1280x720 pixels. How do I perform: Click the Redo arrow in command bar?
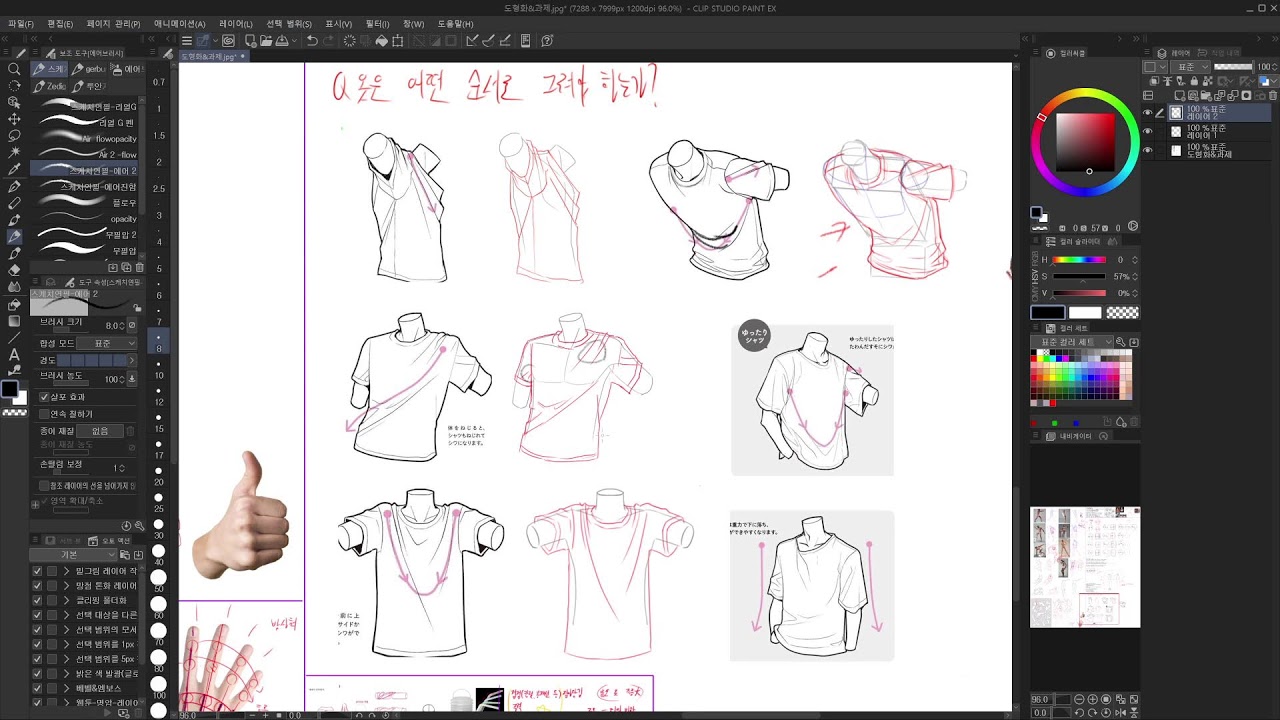[x=329, y=41]
